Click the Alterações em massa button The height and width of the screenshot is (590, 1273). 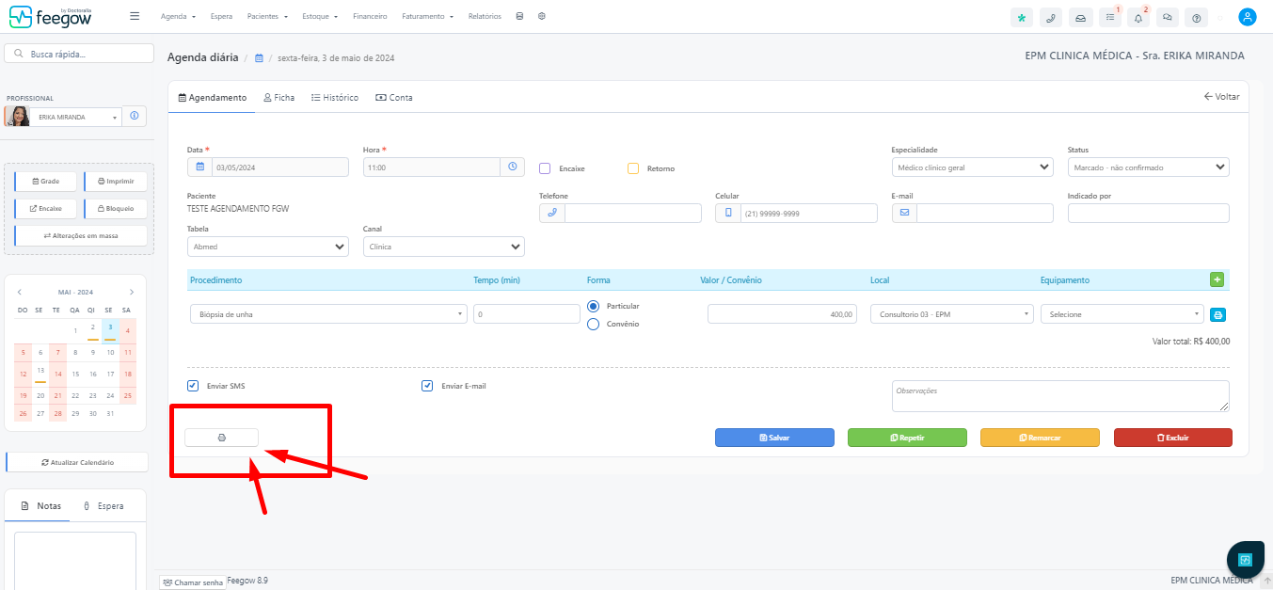click(x=81, y=235)
